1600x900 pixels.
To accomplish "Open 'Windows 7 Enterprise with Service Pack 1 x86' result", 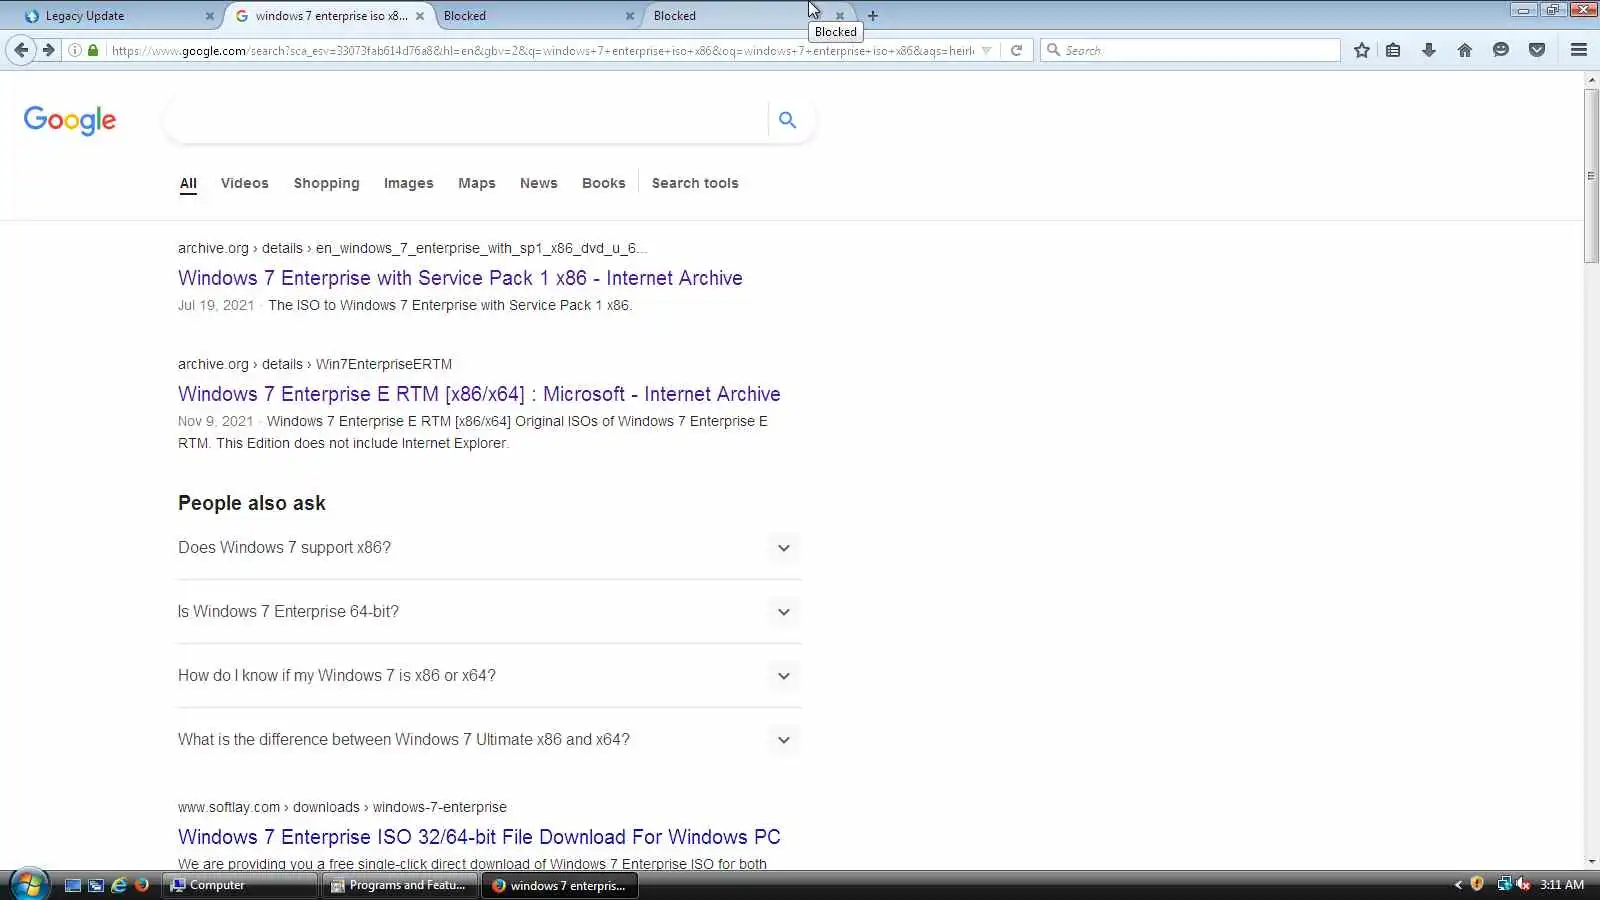I will [460, 278].
